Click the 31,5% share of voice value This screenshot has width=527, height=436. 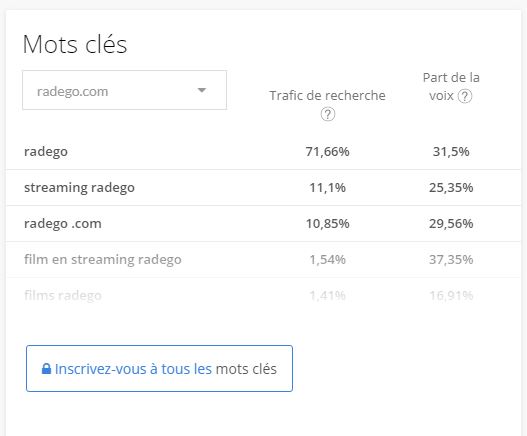point(451,152)
